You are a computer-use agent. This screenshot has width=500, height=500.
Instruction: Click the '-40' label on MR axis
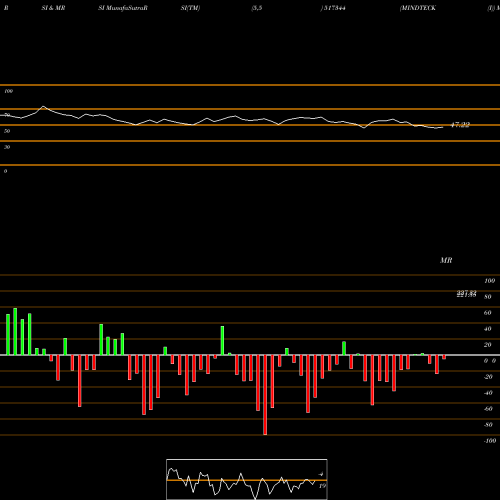coord(488,393)
